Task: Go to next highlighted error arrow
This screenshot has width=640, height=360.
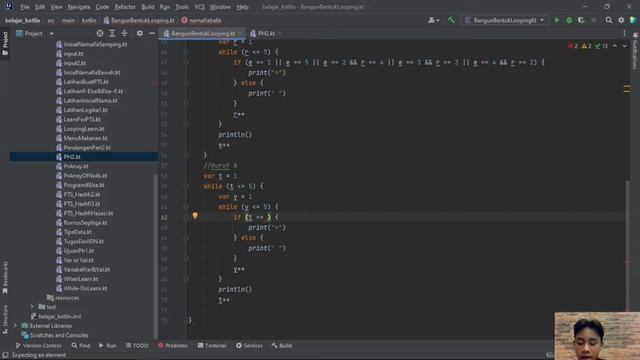Action: [624, 46]
